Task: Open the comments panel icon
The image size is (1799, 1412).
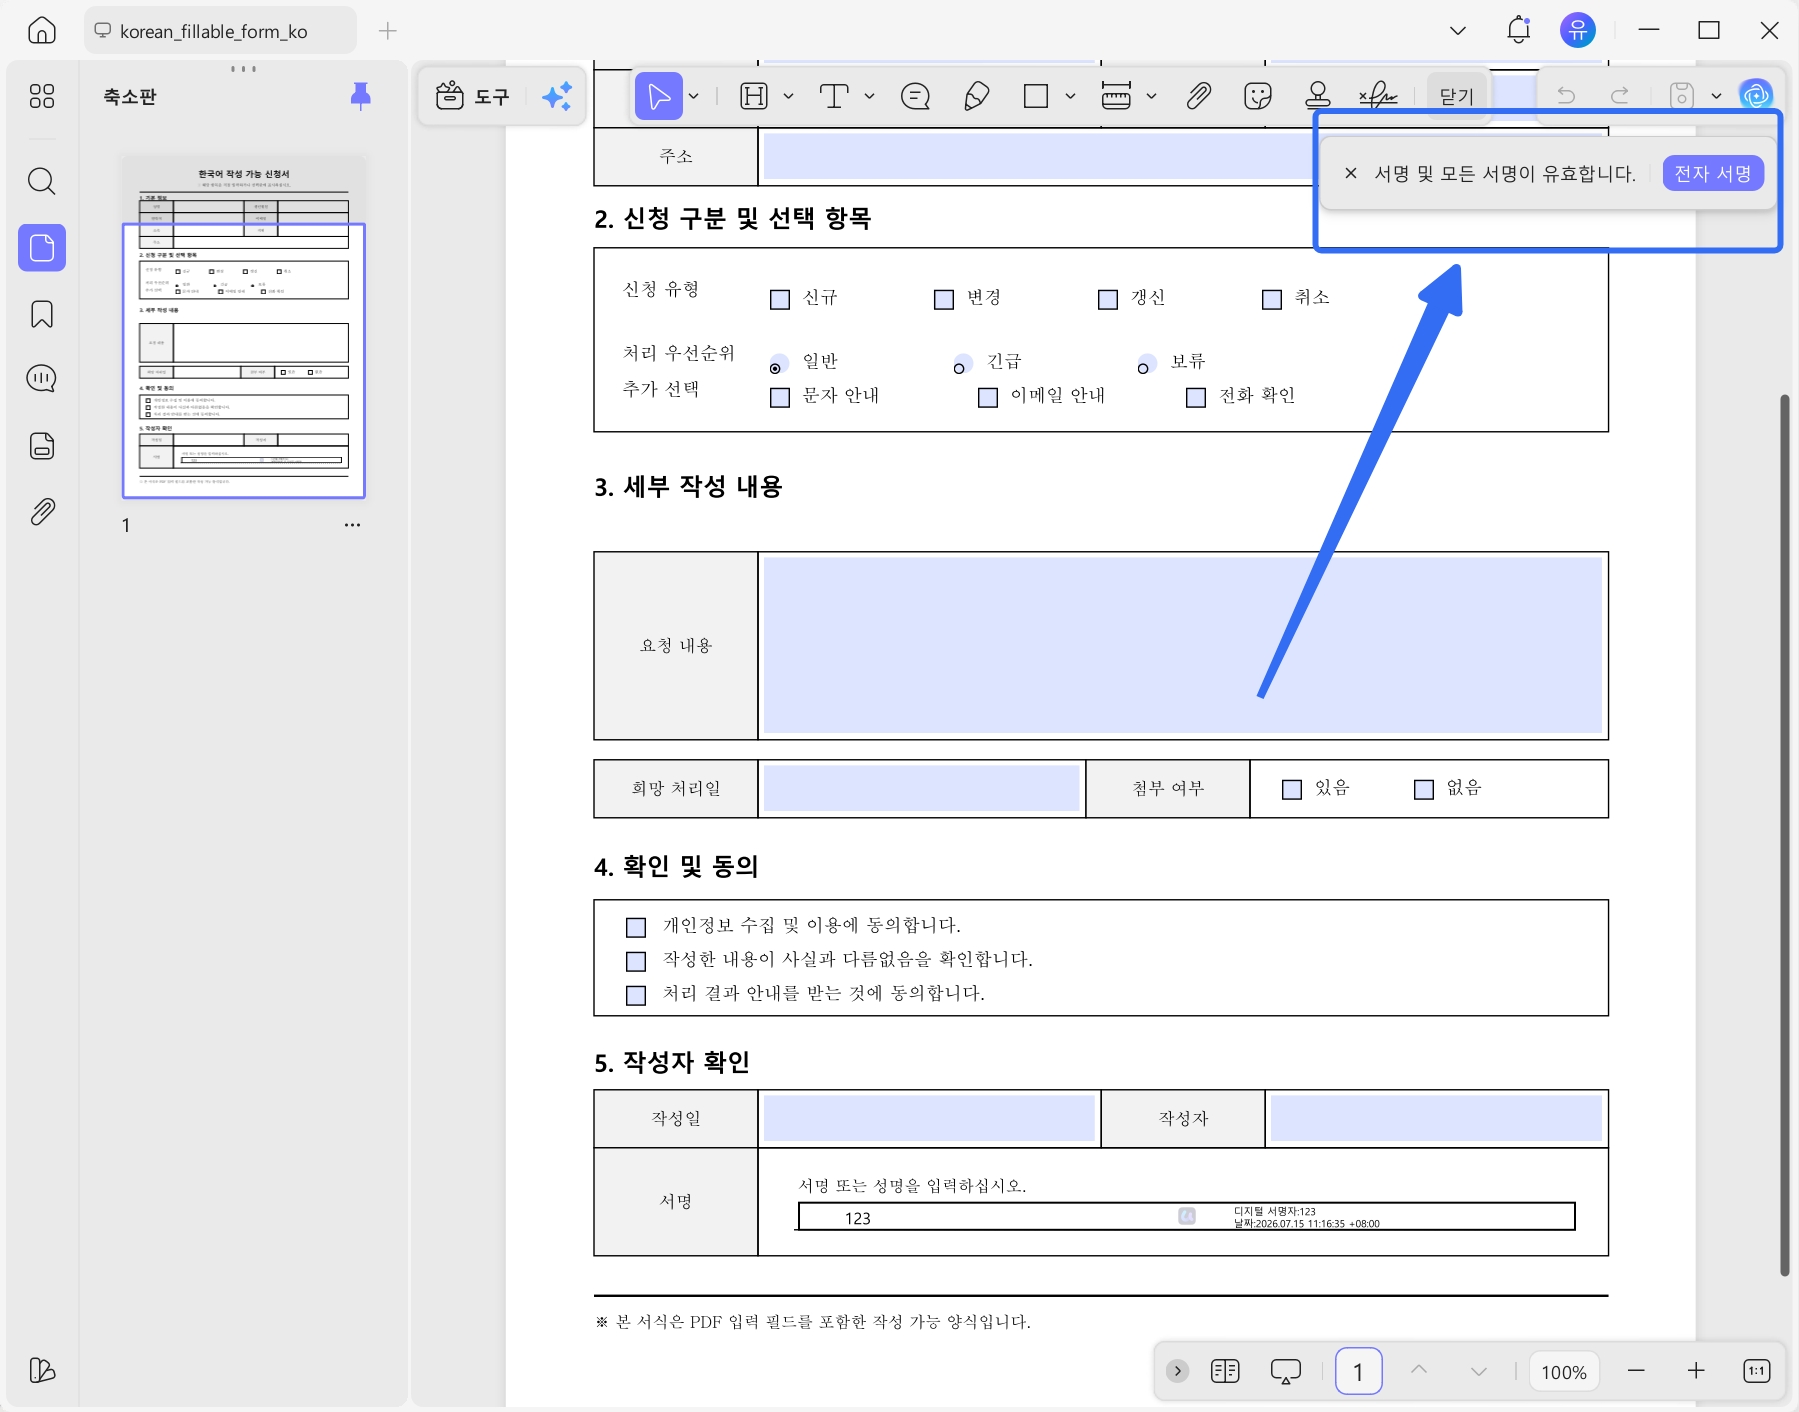Action: point(42,379)
